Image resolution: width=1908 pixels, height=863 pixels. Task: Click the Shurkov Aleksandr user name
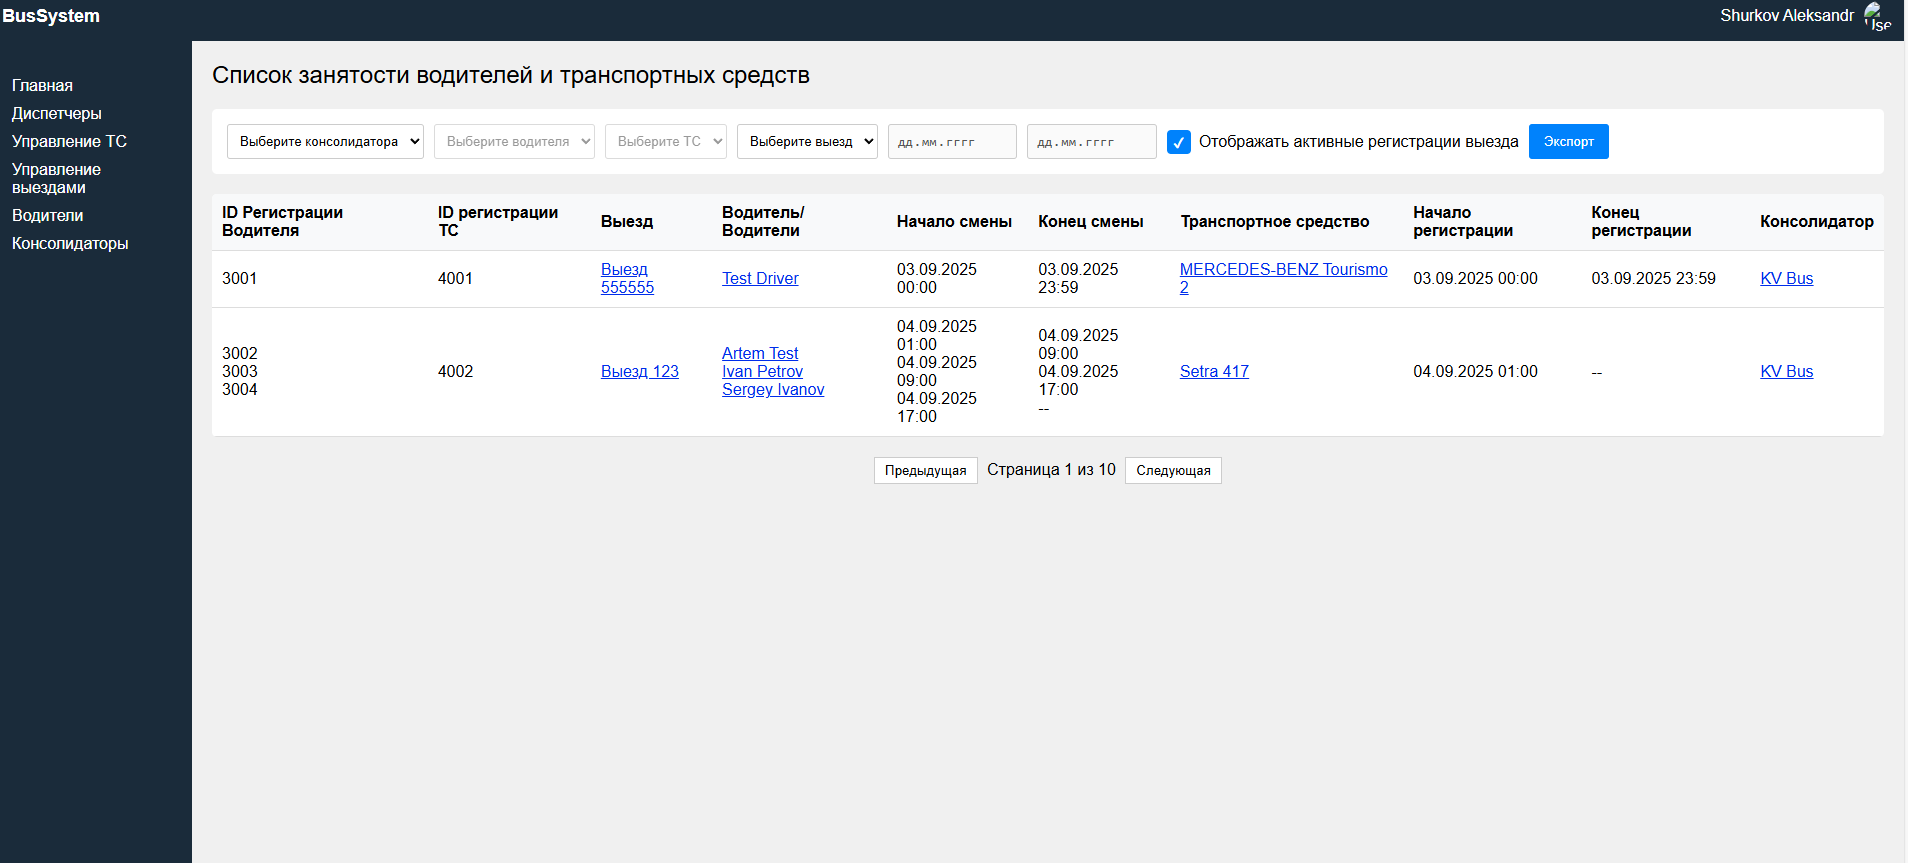1787,16
